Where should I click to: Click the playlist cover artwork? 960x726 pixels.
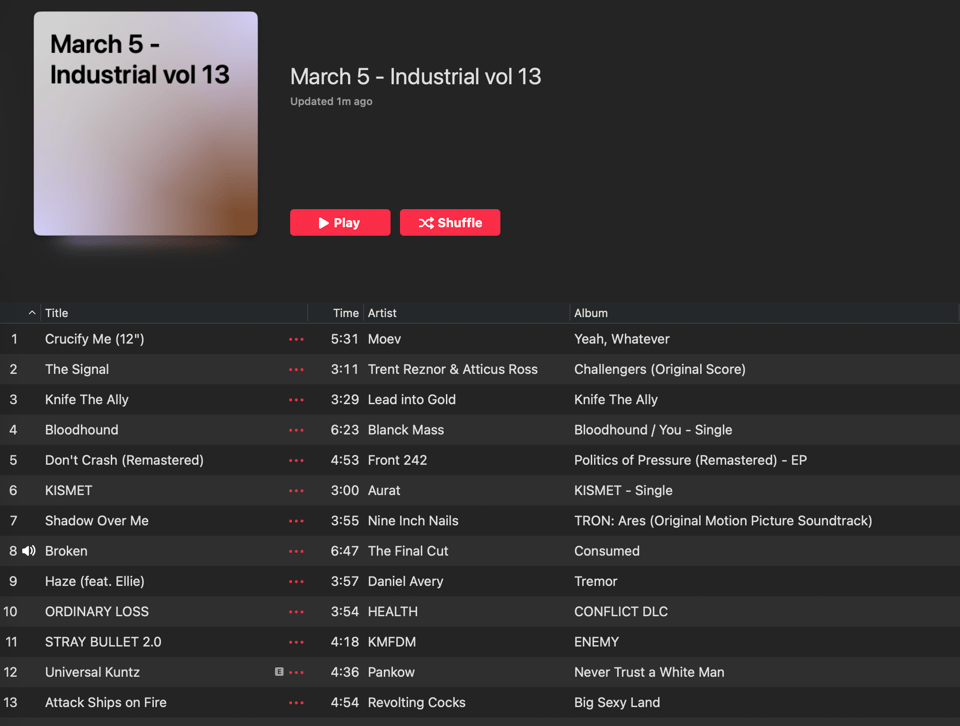146,124
